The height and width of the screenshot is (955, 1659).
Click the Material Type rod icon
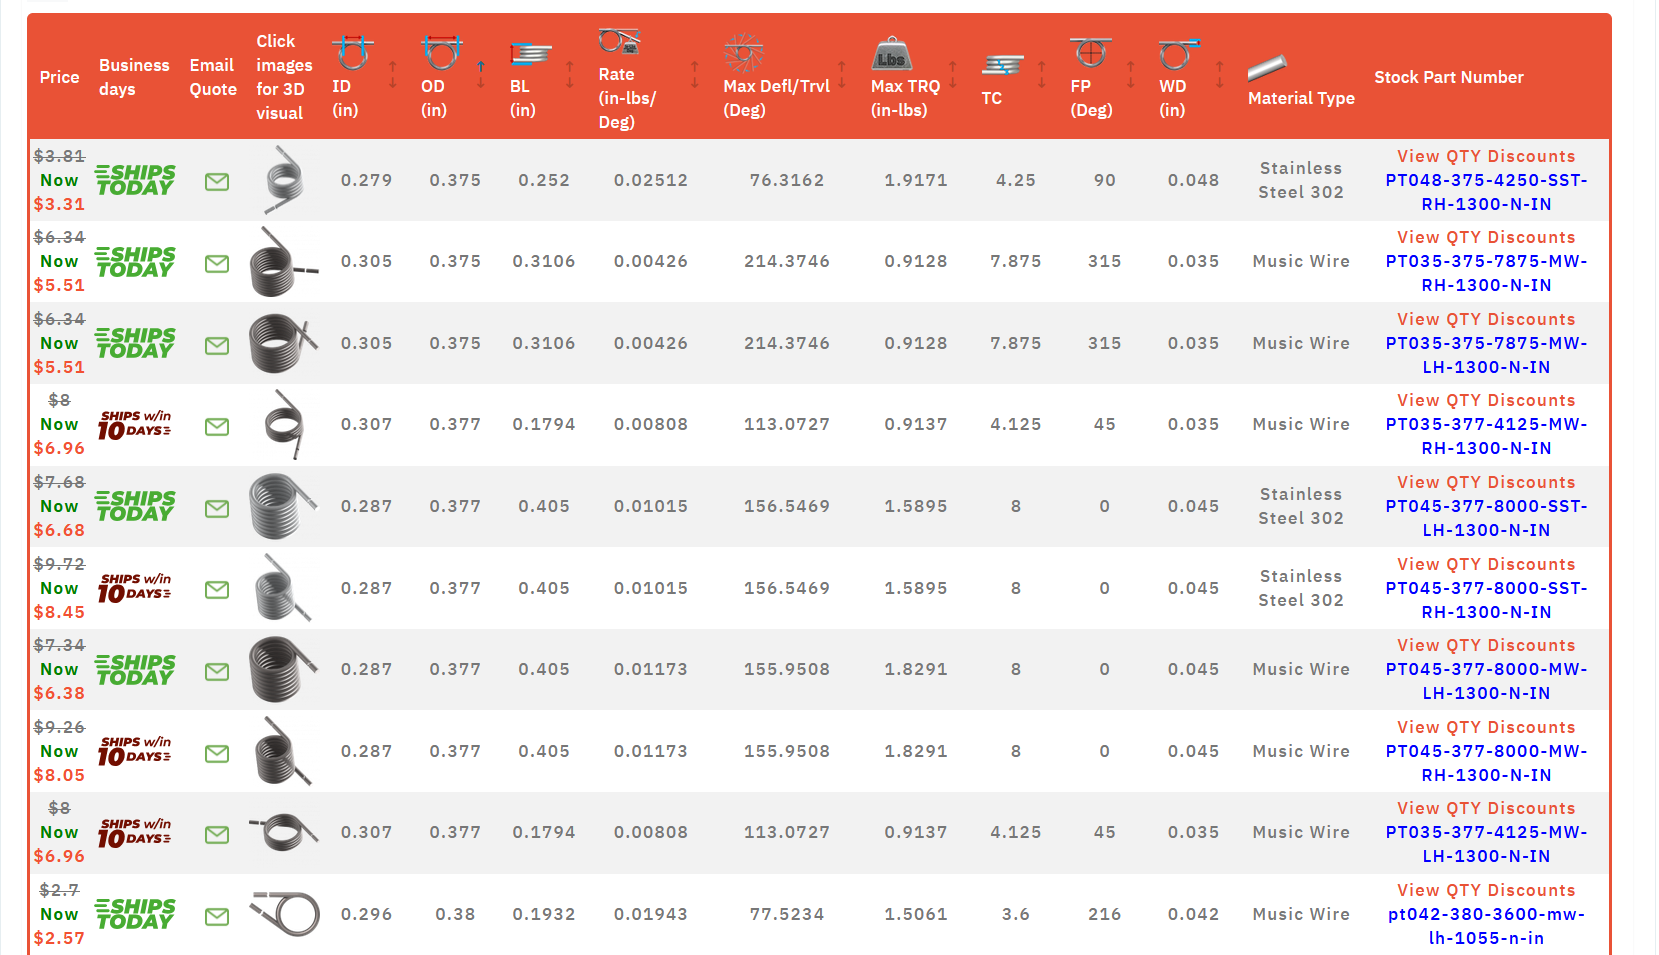[x=1266, y=69]
